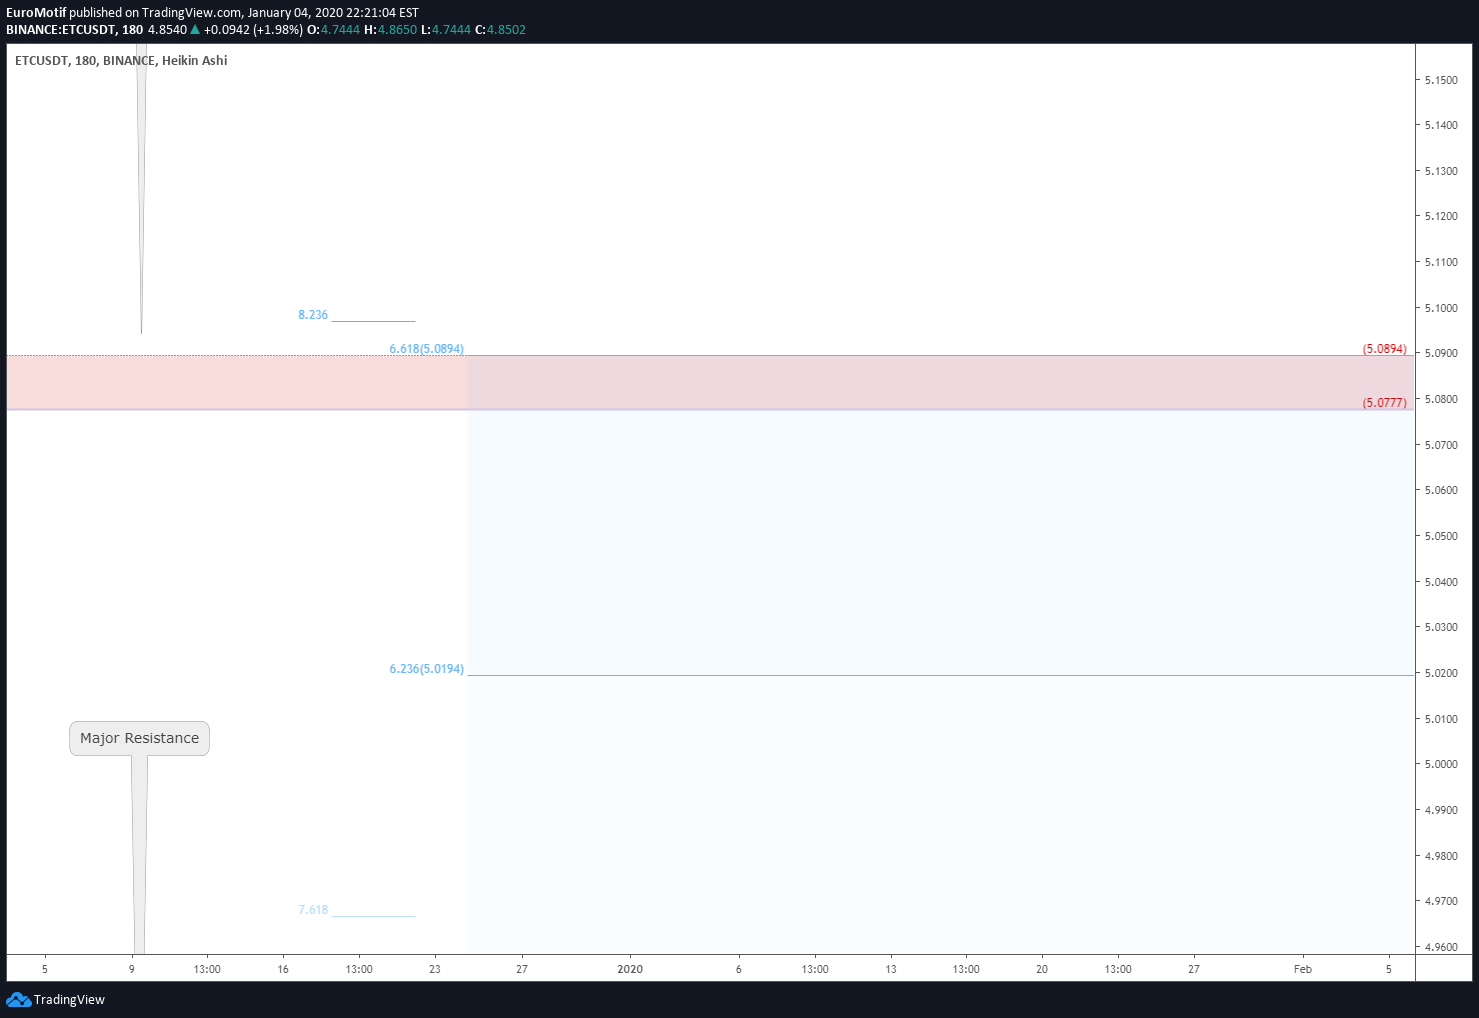Click the EuroMotif author name
Viewport: 1479px width, 1018px height.
36,13
